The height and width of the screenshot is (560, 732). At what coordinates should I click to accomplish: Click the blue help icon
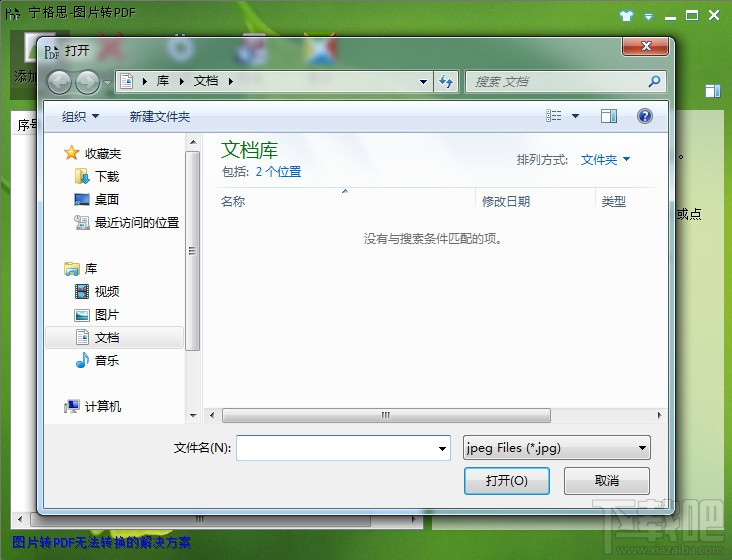[645, 116]
